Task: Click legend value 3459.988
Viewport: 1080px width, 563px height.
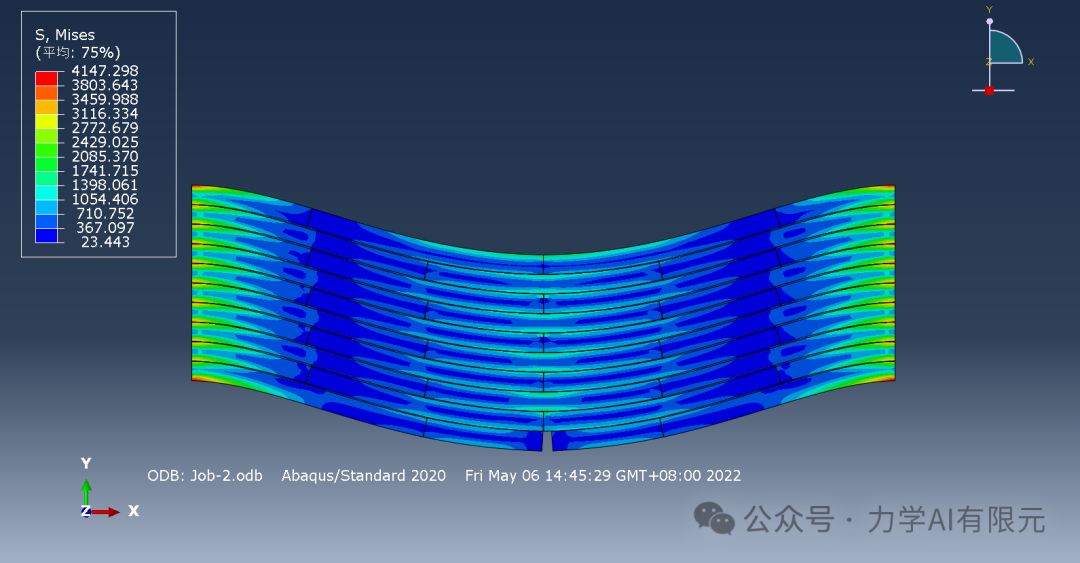Action: coord(105,99)
